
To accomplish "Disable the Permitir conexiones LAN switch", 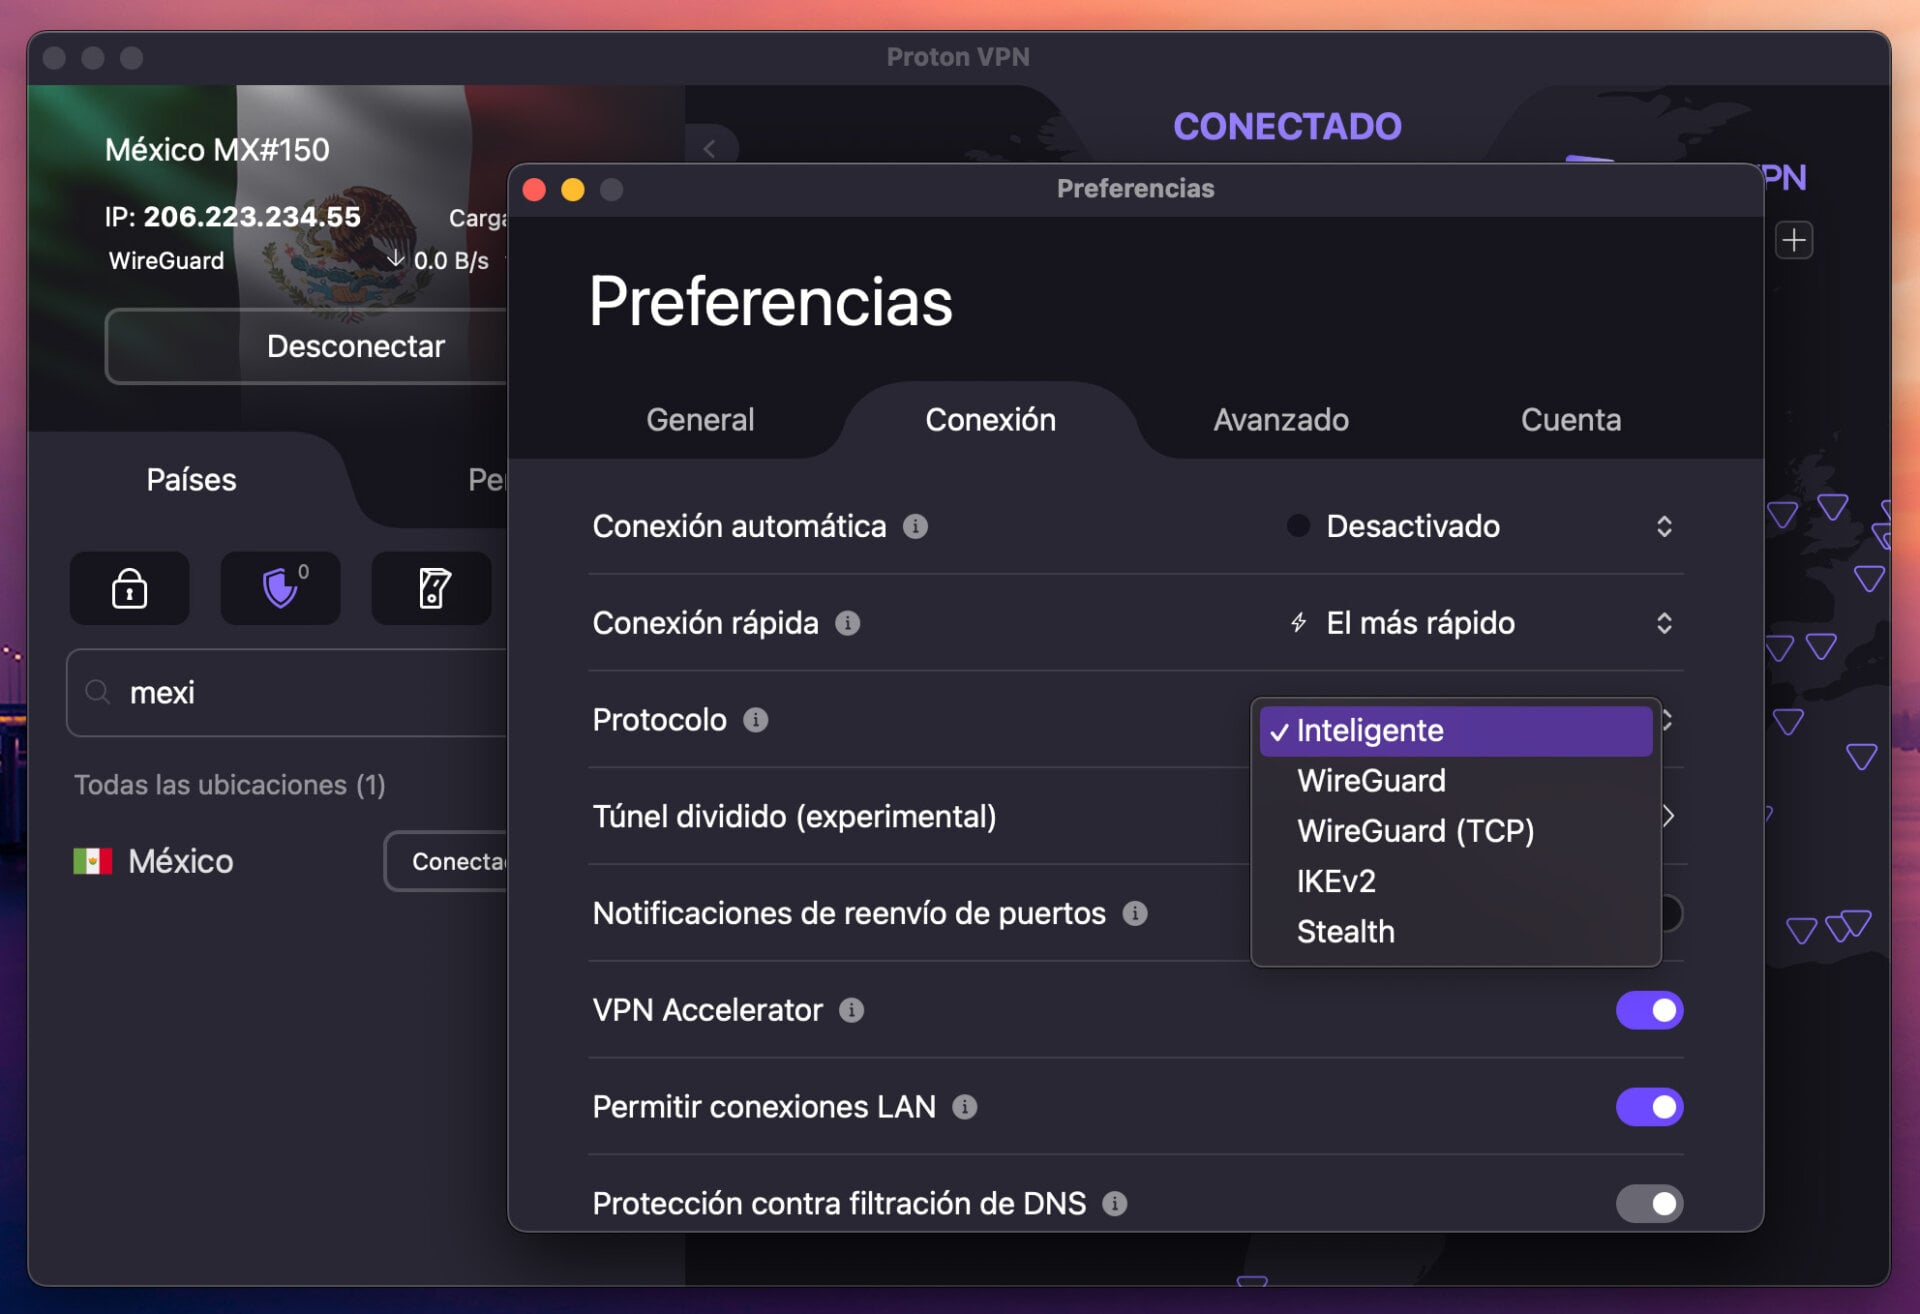I will tap(1649, 1106).
